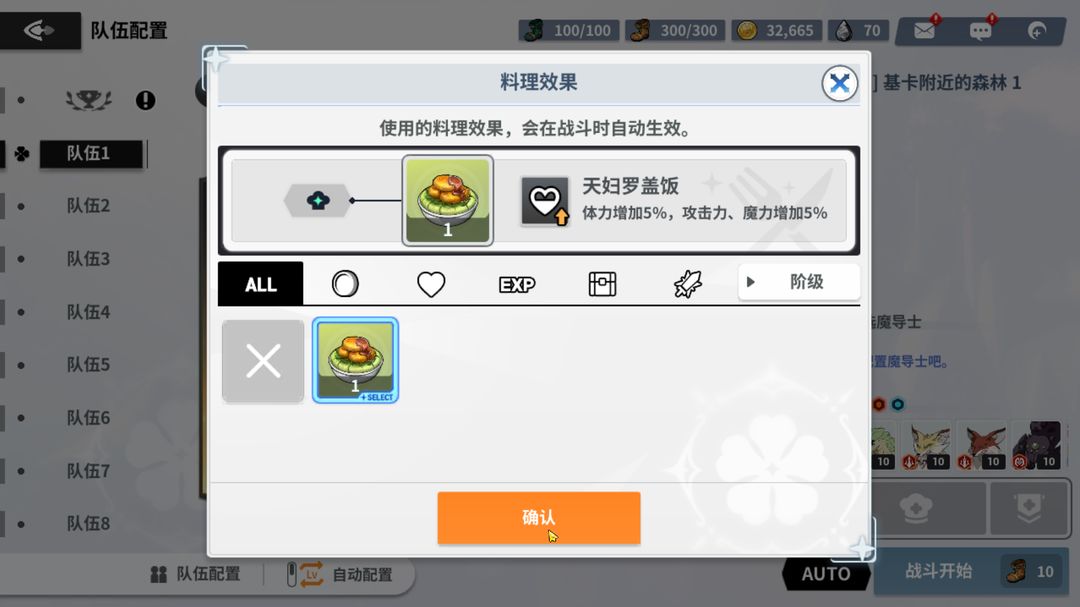Expand the 阶级 sort dropdown
Image resolution: width=1080 pixels, height=607 pixels.
coord(799,282)
